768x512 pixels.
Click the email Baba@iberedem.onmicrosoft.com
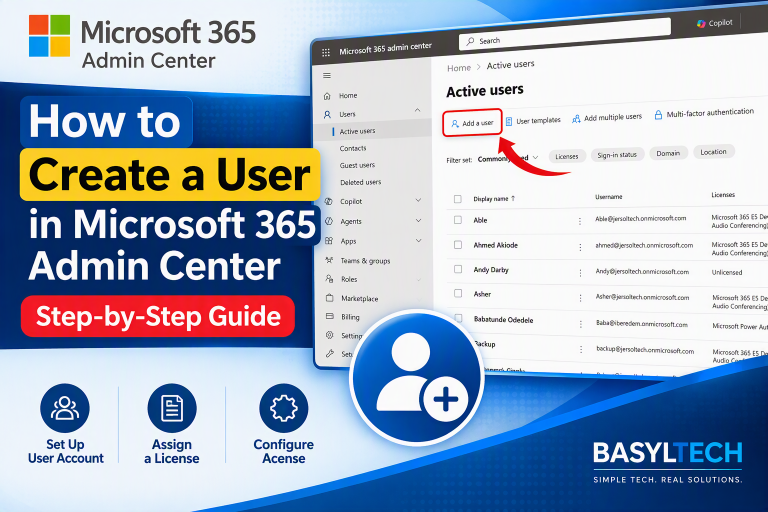(642, 324)
